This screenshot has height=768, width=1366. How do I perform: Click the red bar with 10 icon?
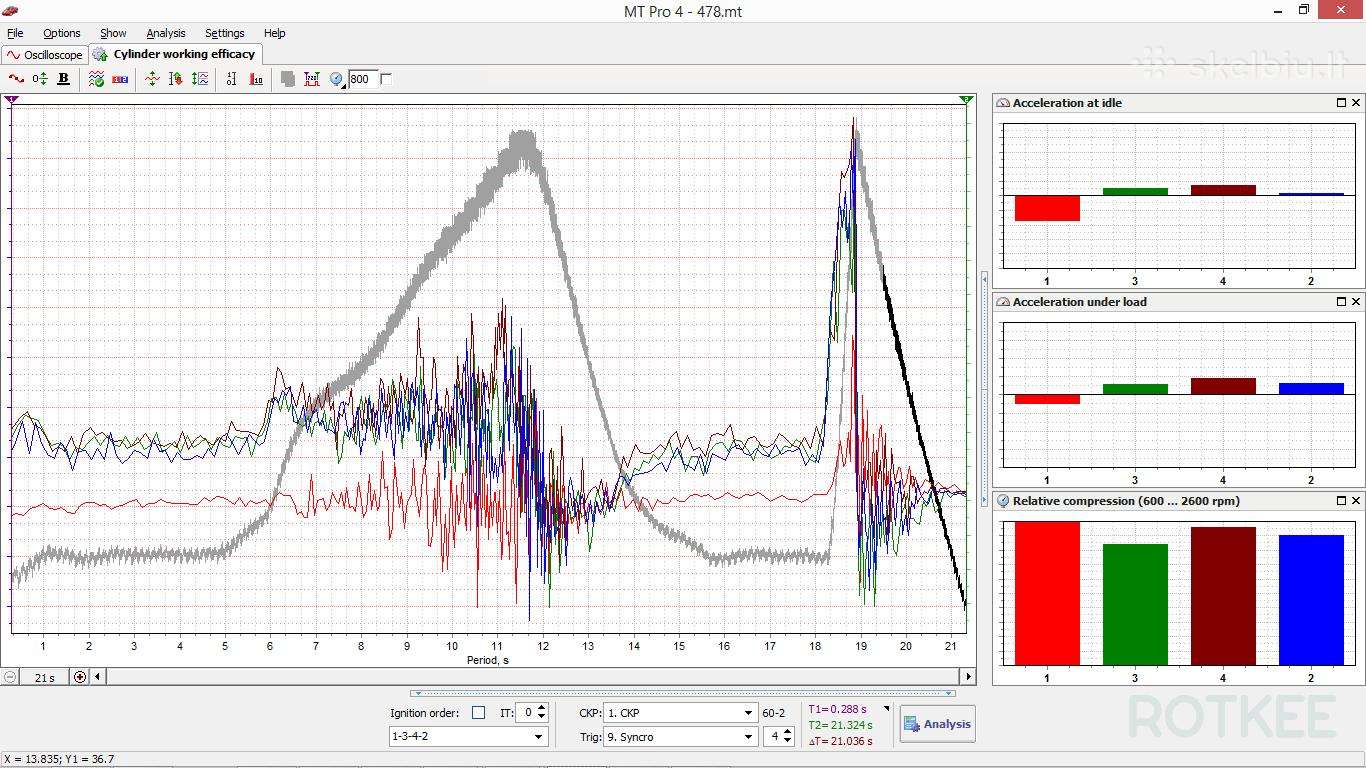(x=256, y=79)
